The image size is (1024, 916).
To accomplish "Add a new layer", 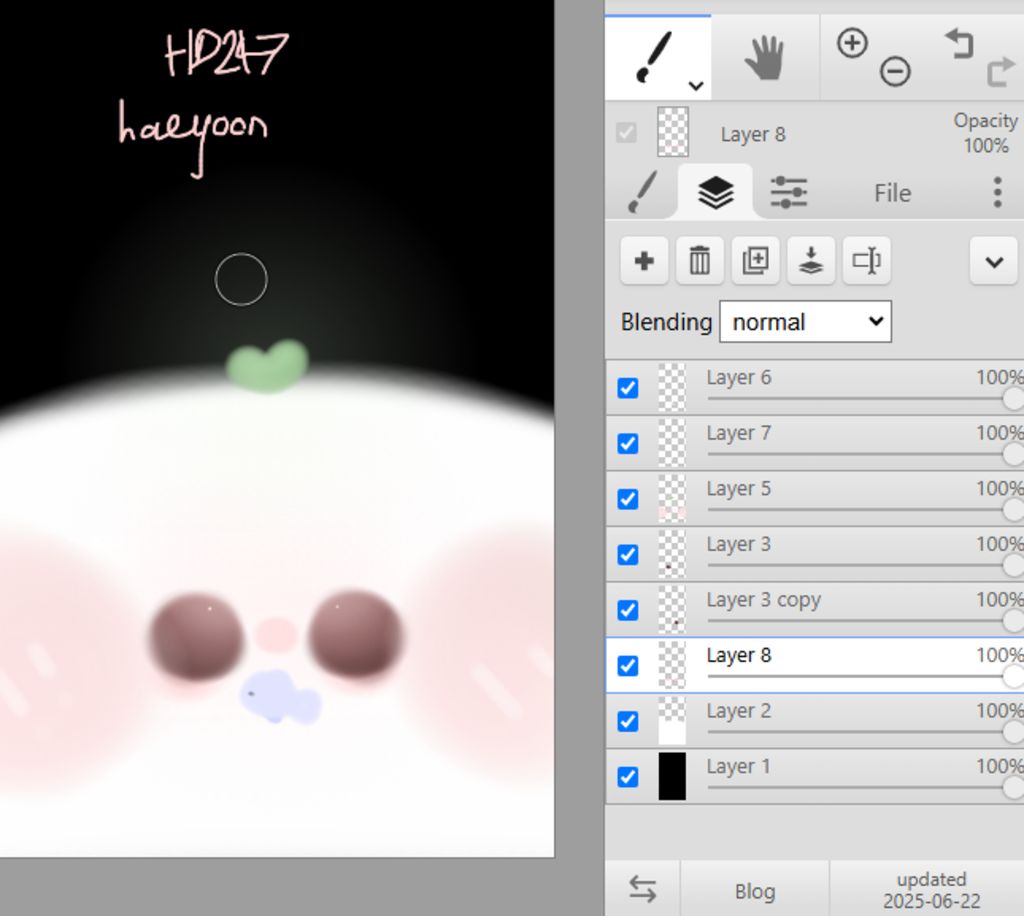I will pyautogui.click(x=644, y=262).
